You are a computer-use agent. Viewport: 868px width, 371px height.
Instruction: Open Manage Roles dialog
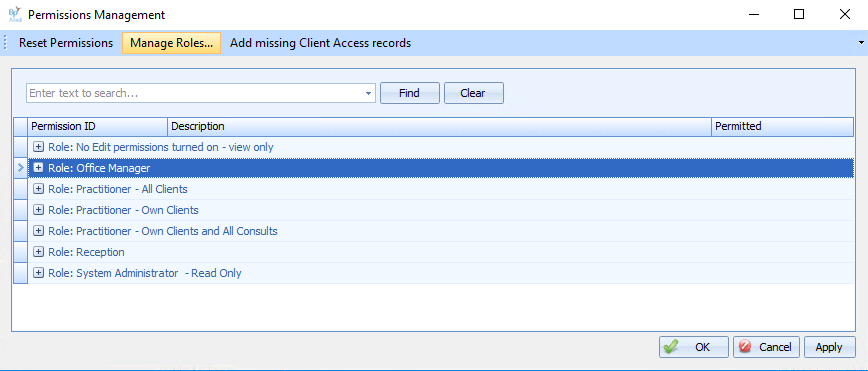171,43
